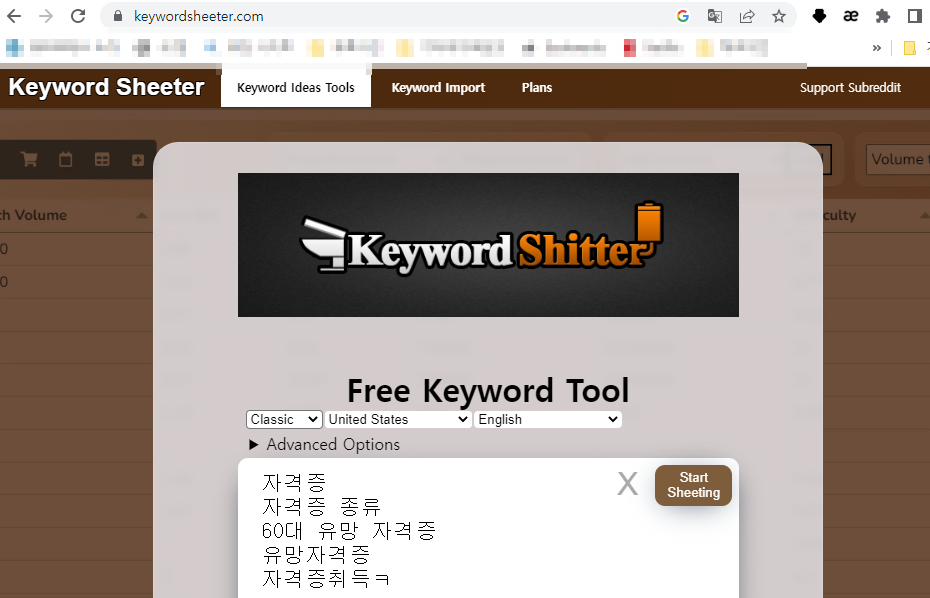Click the address bar URL keywordsheeter.com
Image resolution: width=930 pixels, height=598 pixels.
[x=199, y=16]
